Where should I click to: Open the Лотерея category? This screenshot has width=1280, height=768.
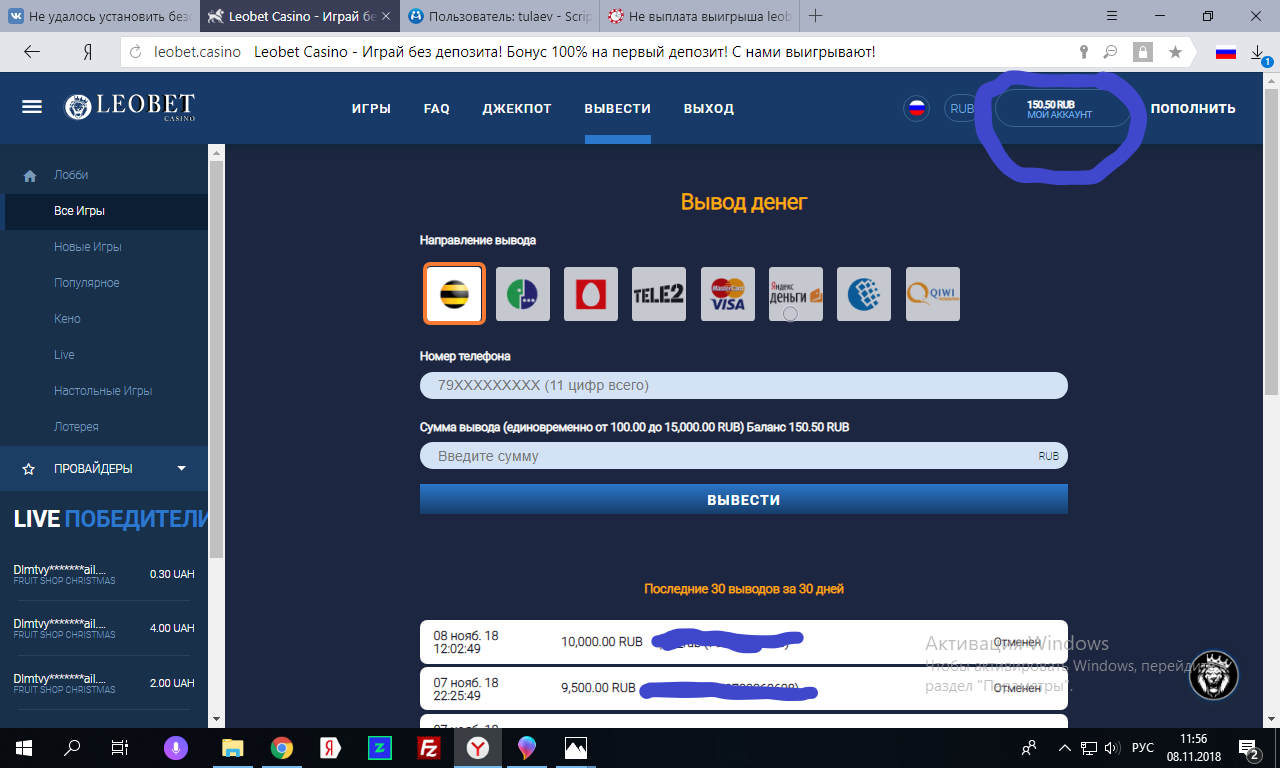(x=76, y=427)
